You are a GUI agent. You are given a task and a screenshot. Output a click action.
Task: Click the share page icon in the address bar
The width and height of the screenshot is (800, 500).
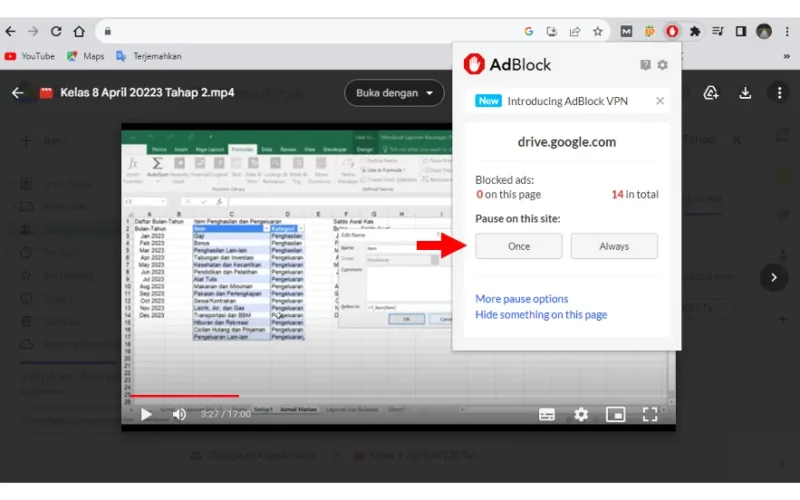click(x=575, y=32)
